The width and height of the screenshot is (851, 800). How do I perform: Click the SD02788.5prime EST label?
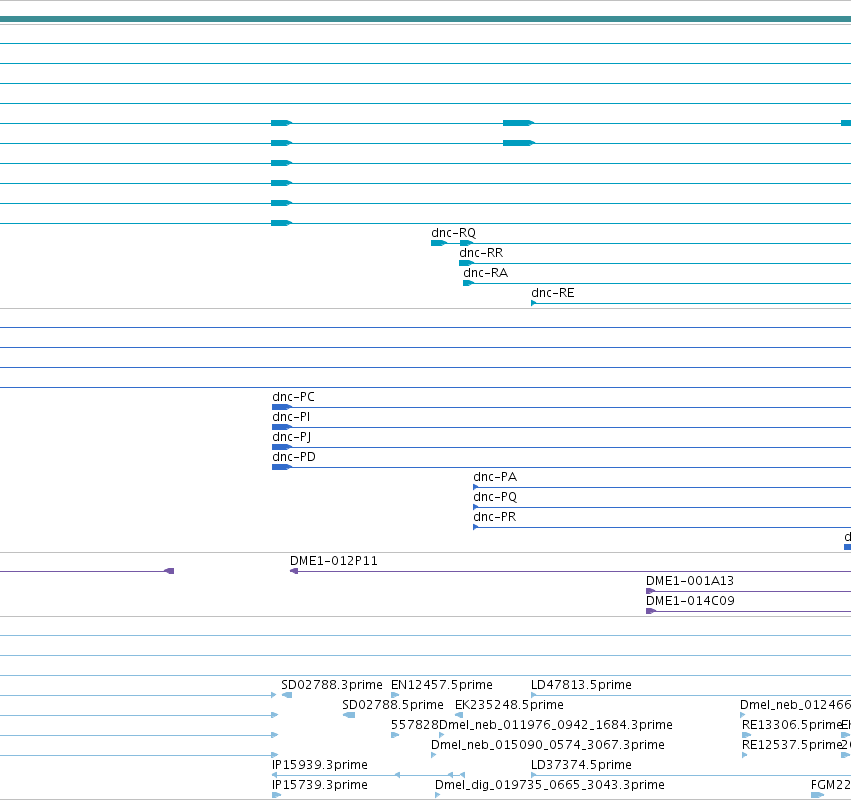coord(393,705)
